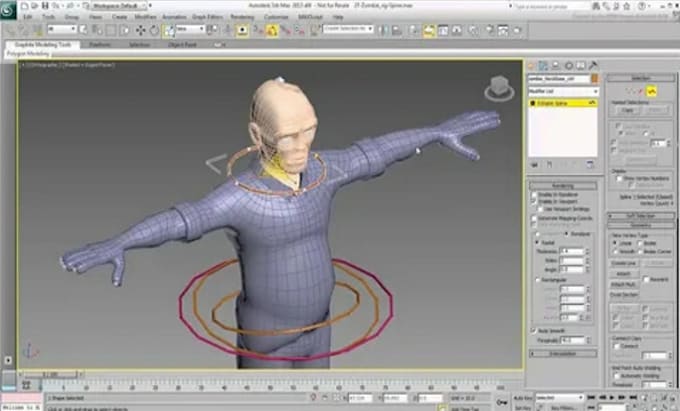
Task: Expand the Soft Selection rollout
Action: coord(641,216)
